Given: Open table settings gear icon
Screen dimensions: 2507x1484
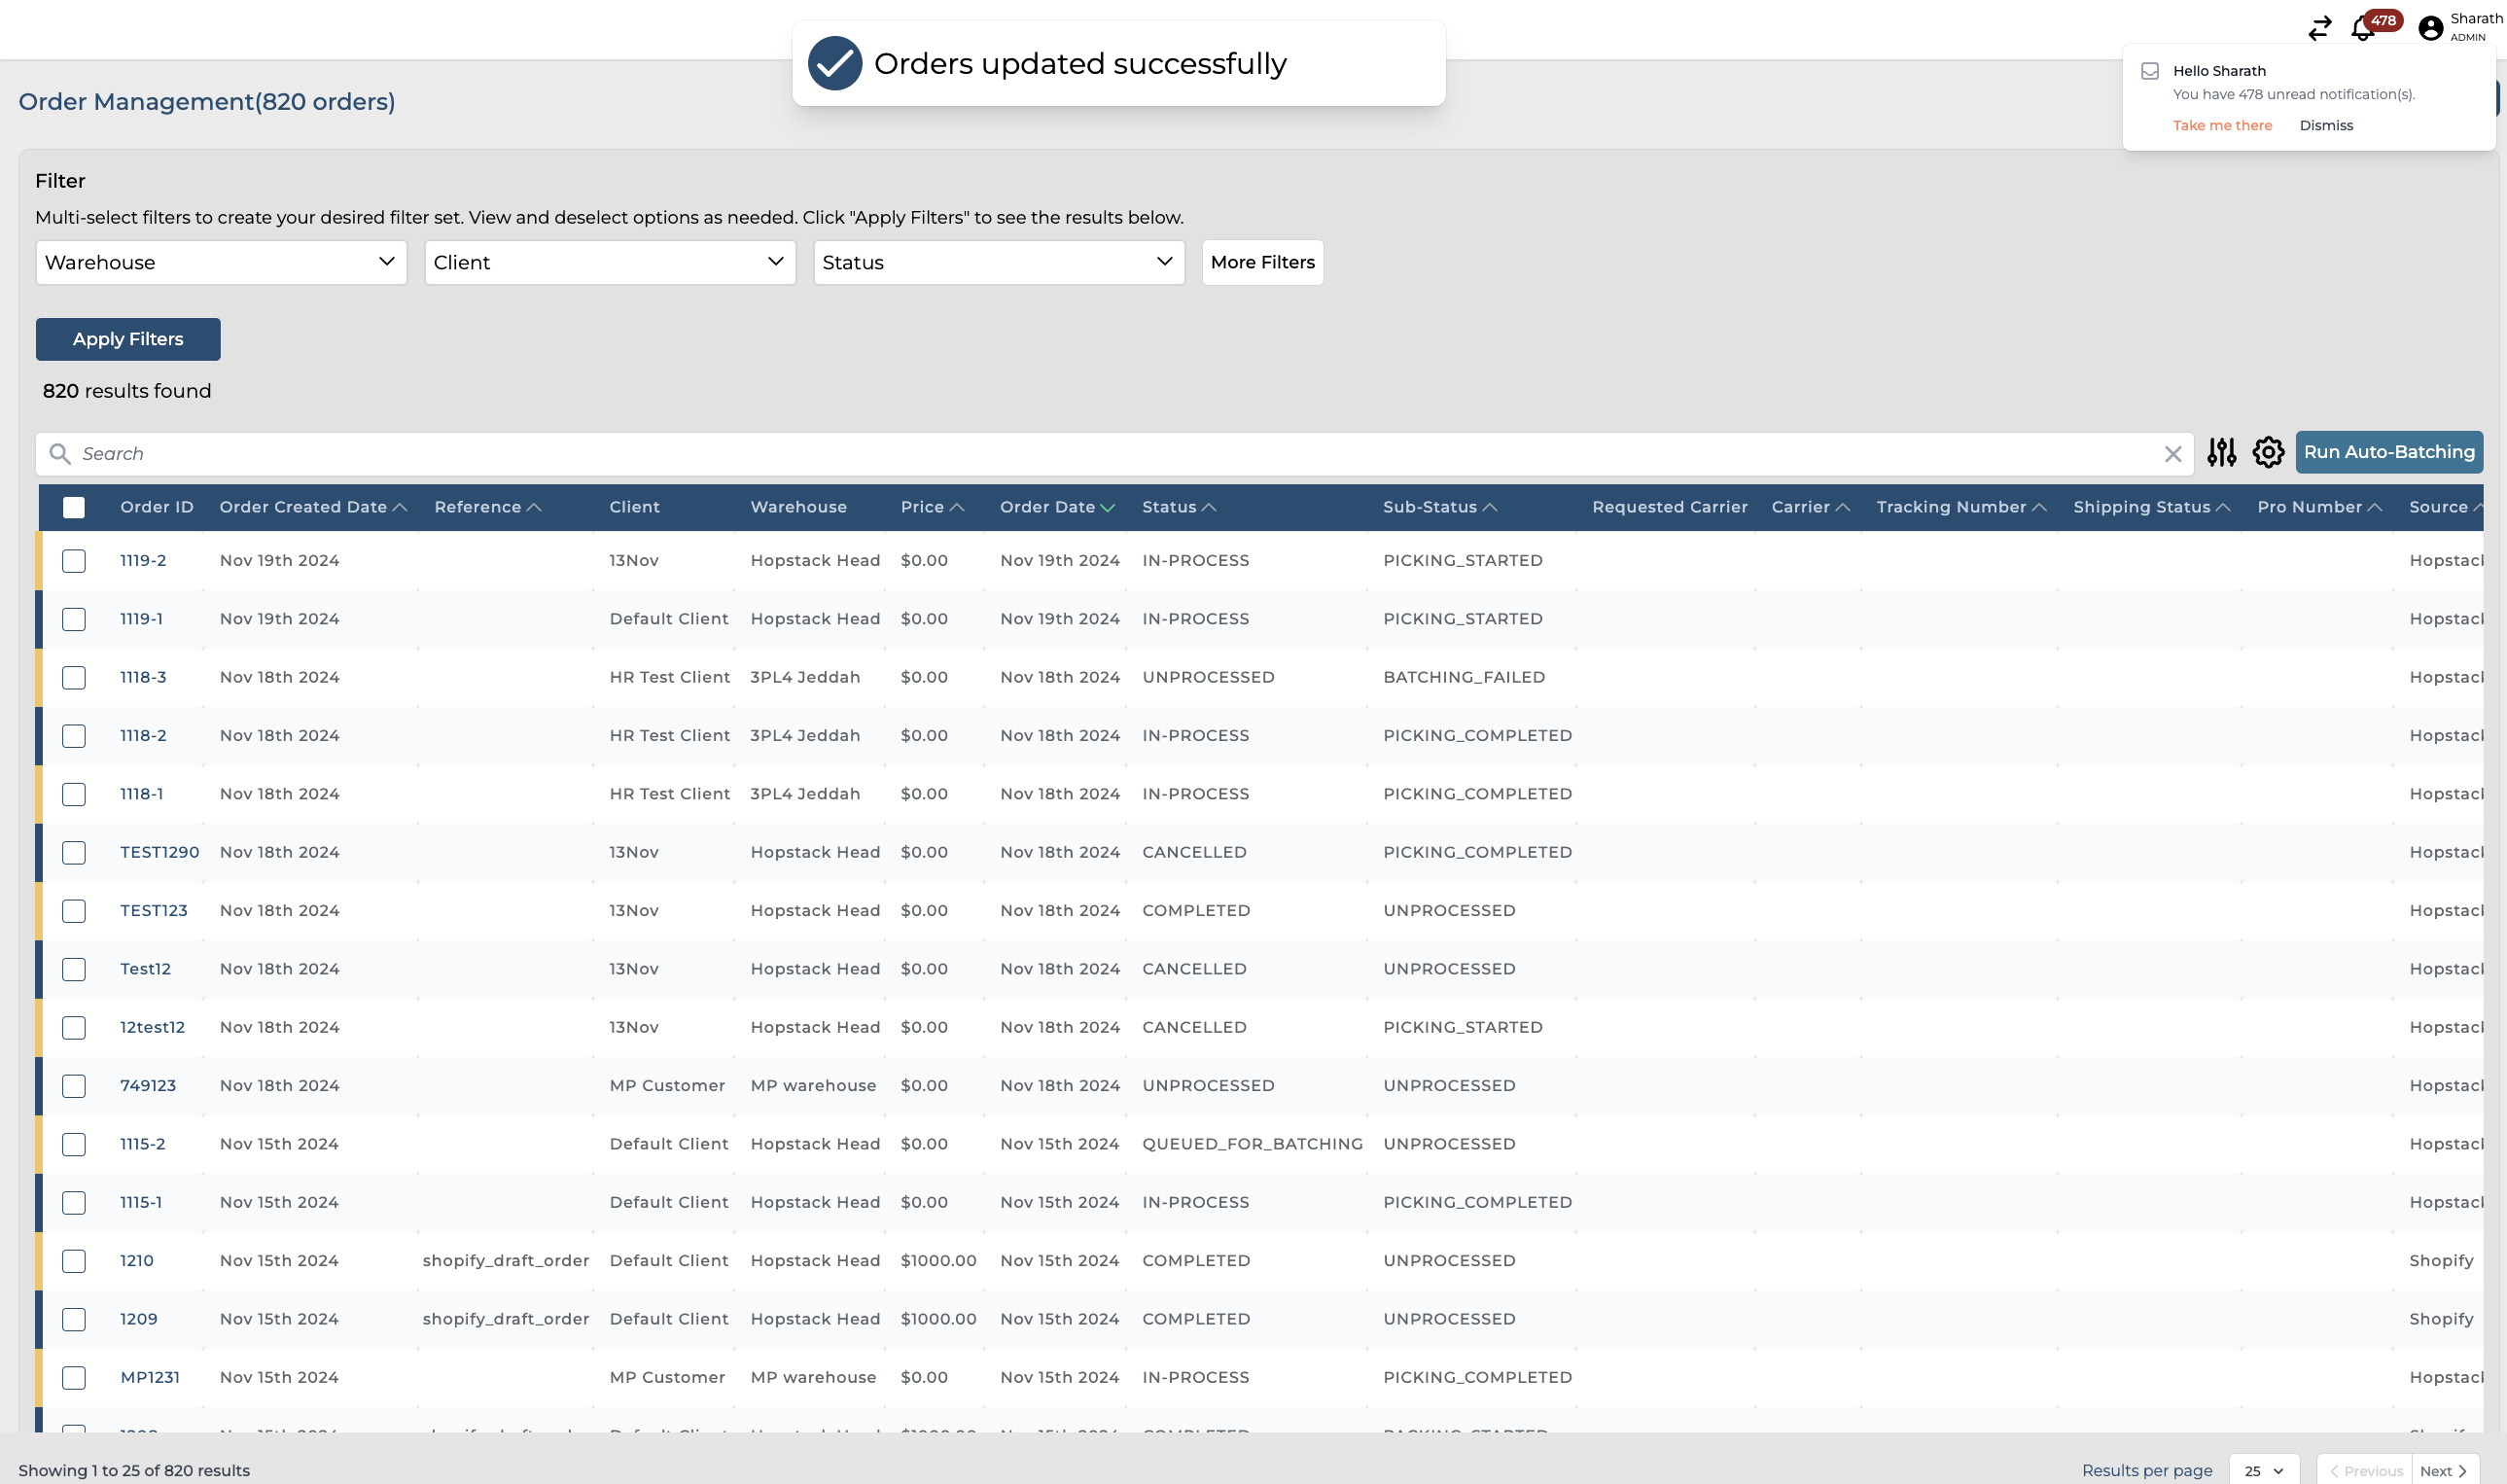Looking at the screenshot, I should pyautogui.click(x=2268, y=452).
